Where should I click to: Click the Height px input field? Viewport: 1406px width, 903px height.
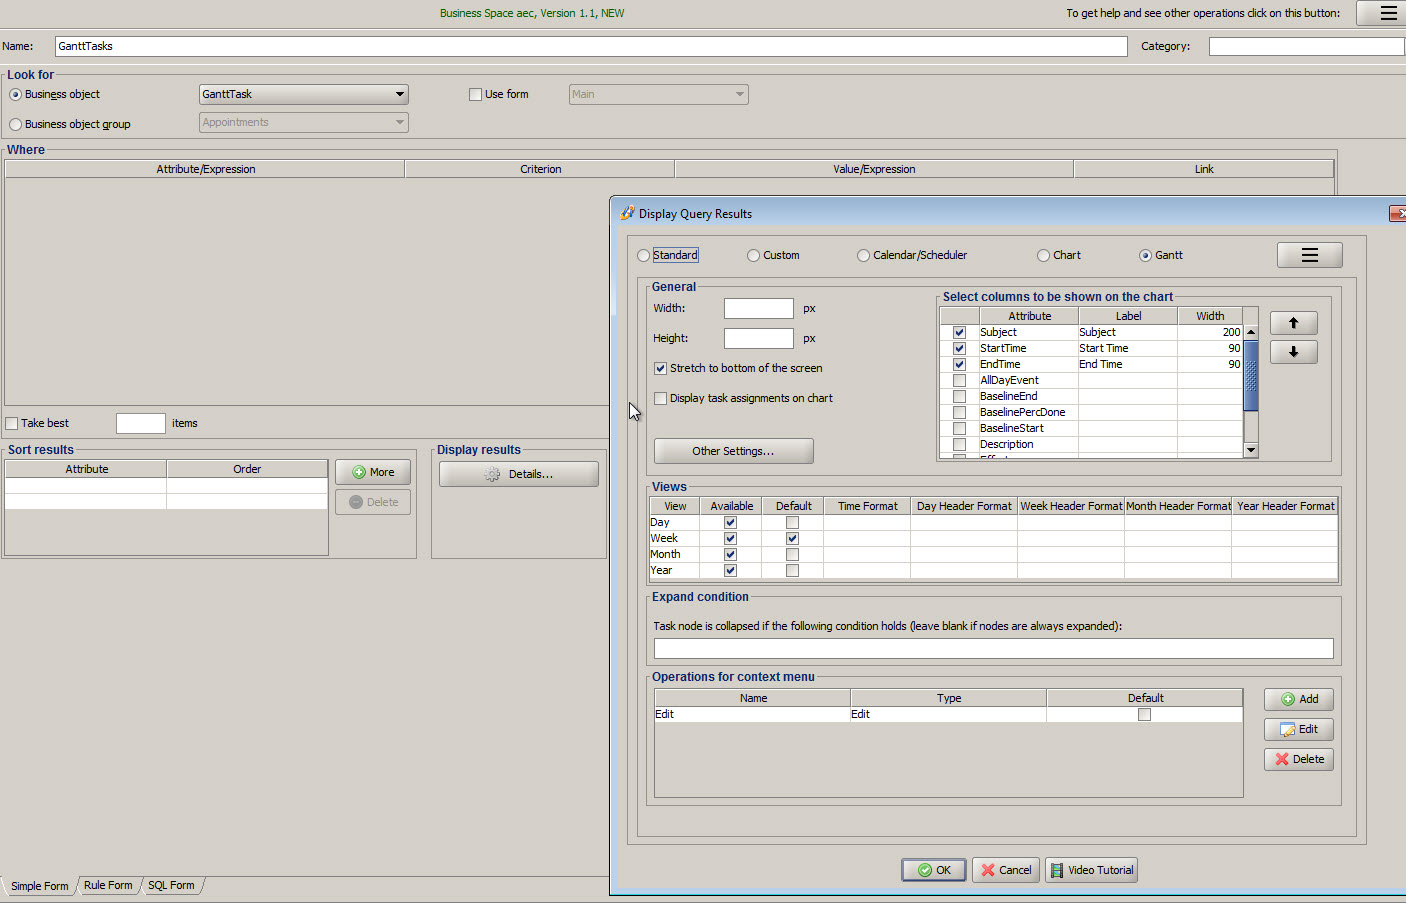(759, 339)
